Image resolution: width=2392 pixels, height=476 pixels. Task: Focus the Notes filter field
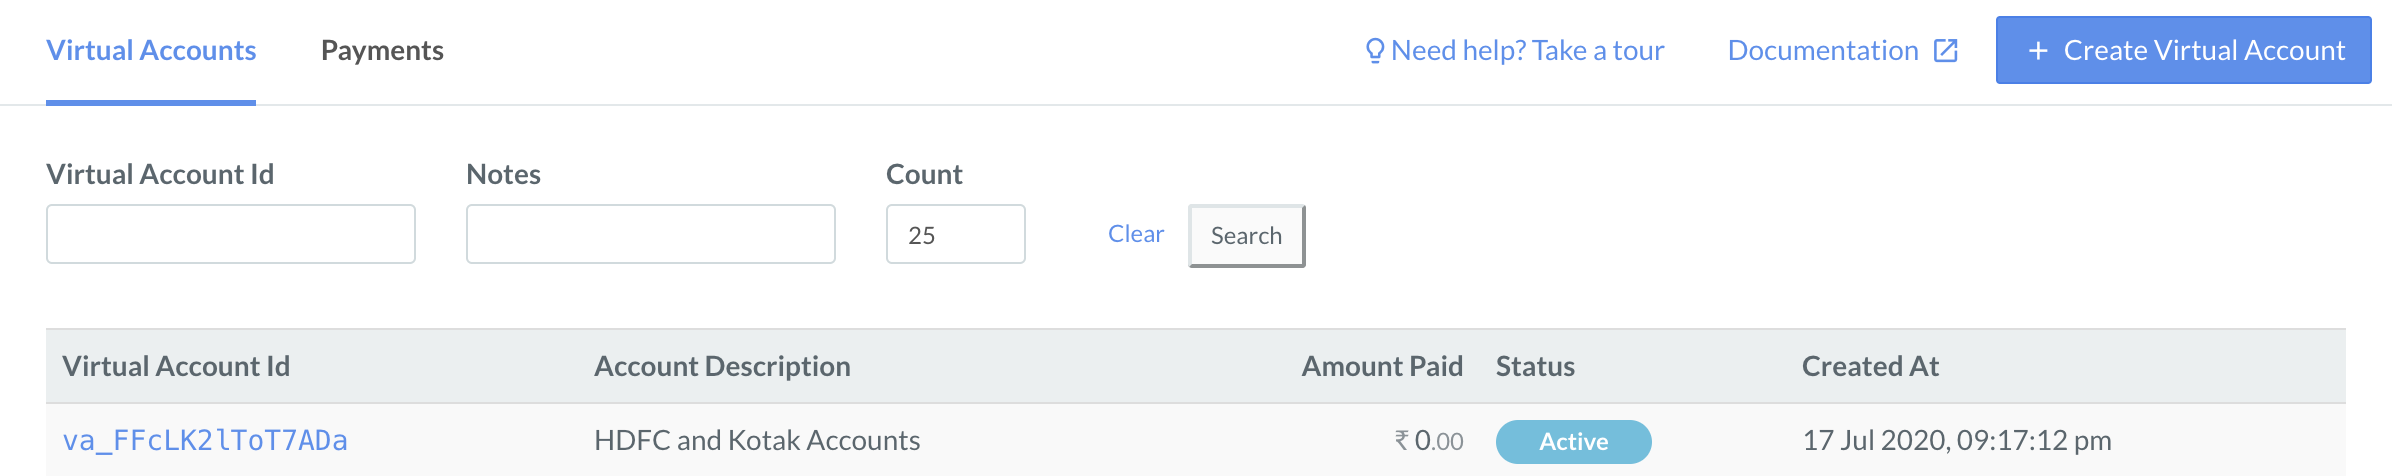[x=651, y=234]
